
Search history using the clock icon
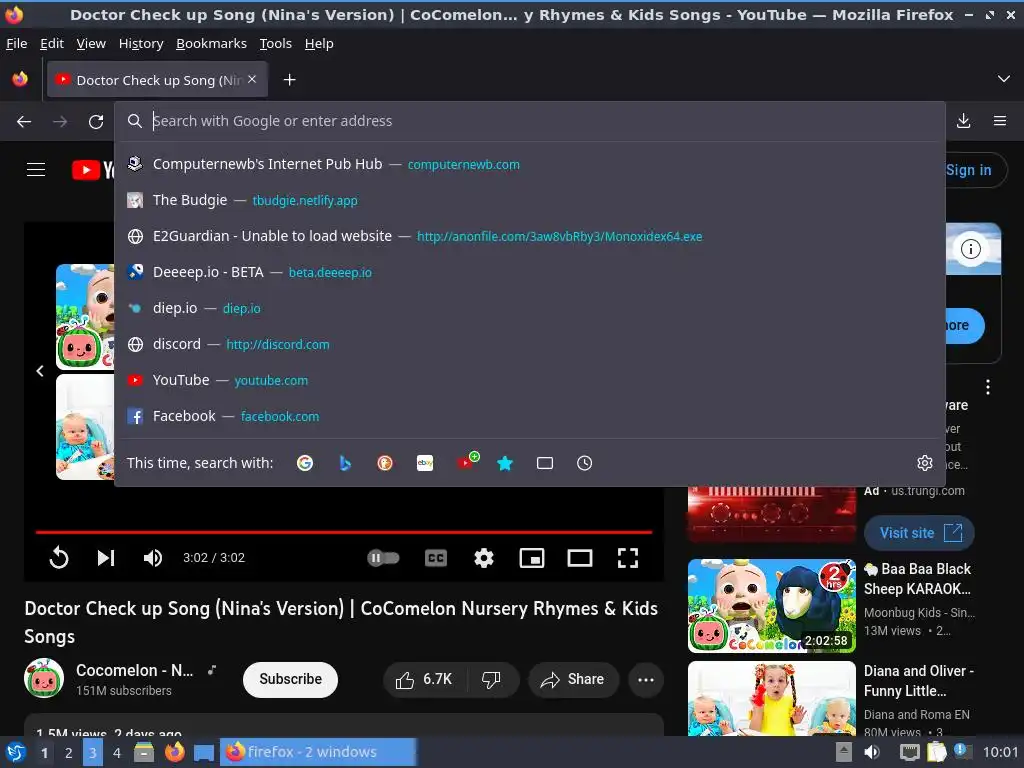tap(584, 463)
